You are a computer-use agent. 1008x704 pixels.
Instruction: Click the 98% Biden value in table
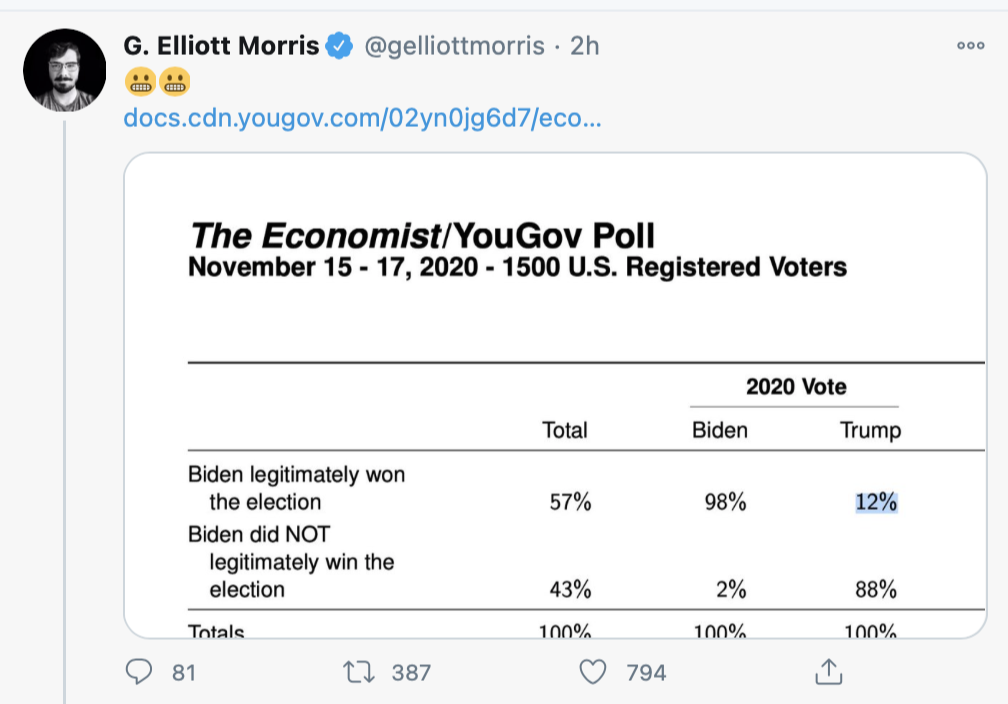pos(725,502)
